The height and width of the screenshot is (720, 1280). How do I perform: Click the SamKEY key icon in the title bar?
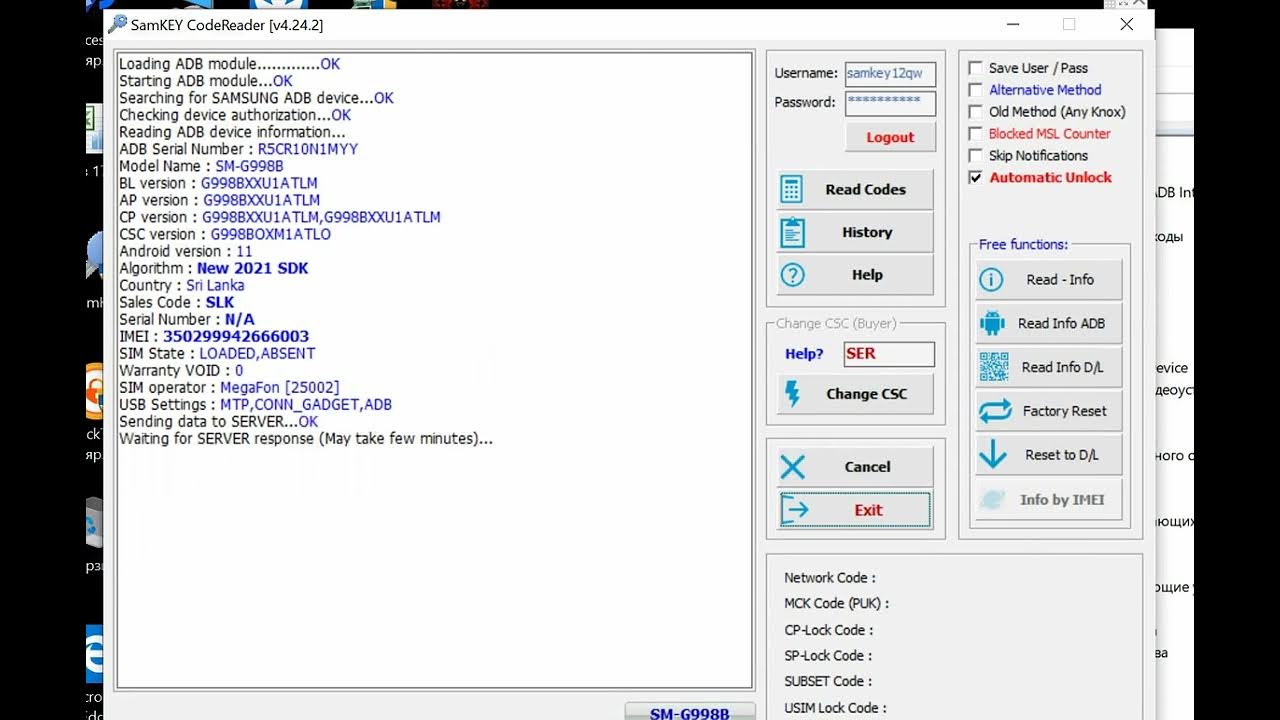[x=118, y=24]
